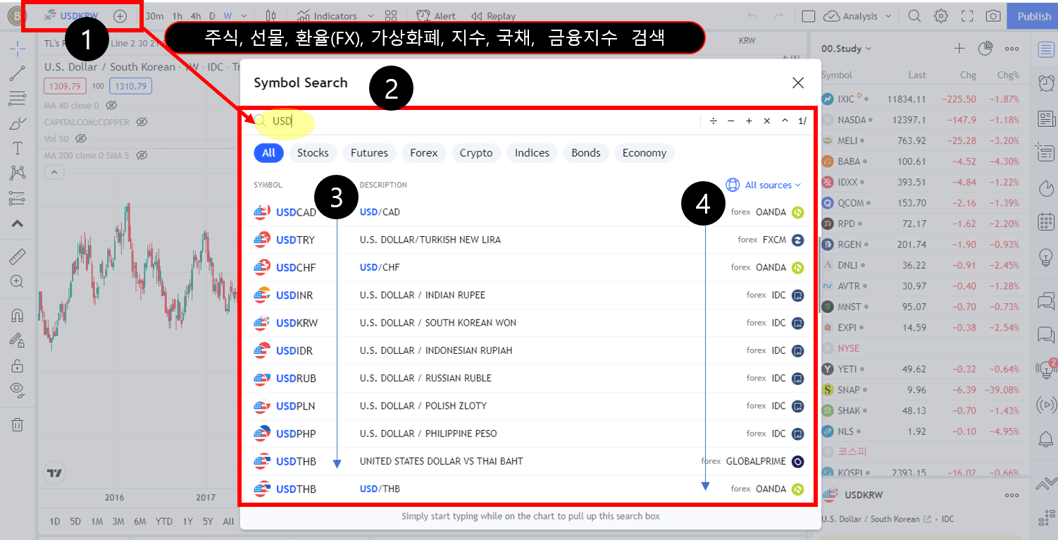Select the Stocks filter tab
Image resolution: width=1058 pixels, height=540 pixels.
[x=313, y=153]
